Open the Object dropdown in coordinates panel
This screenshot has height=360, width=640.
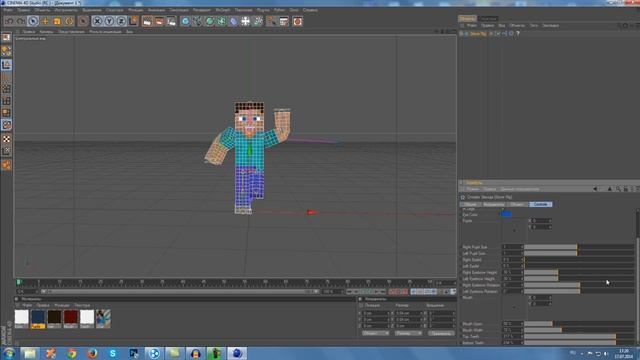[376, 333]
